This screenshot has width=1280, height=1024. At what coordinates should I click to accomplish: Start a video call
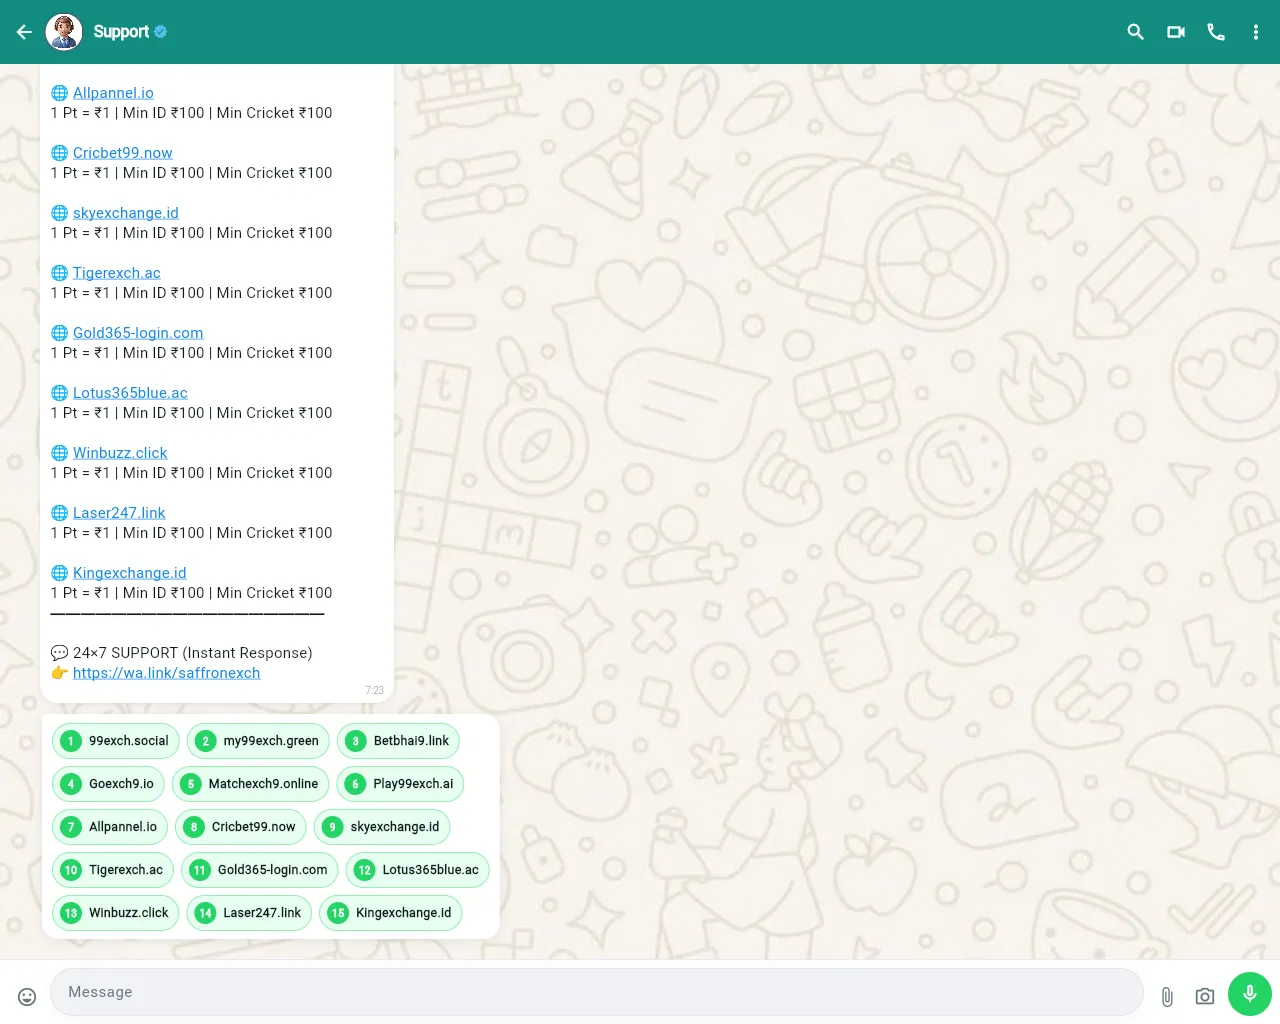(1176, 32)
